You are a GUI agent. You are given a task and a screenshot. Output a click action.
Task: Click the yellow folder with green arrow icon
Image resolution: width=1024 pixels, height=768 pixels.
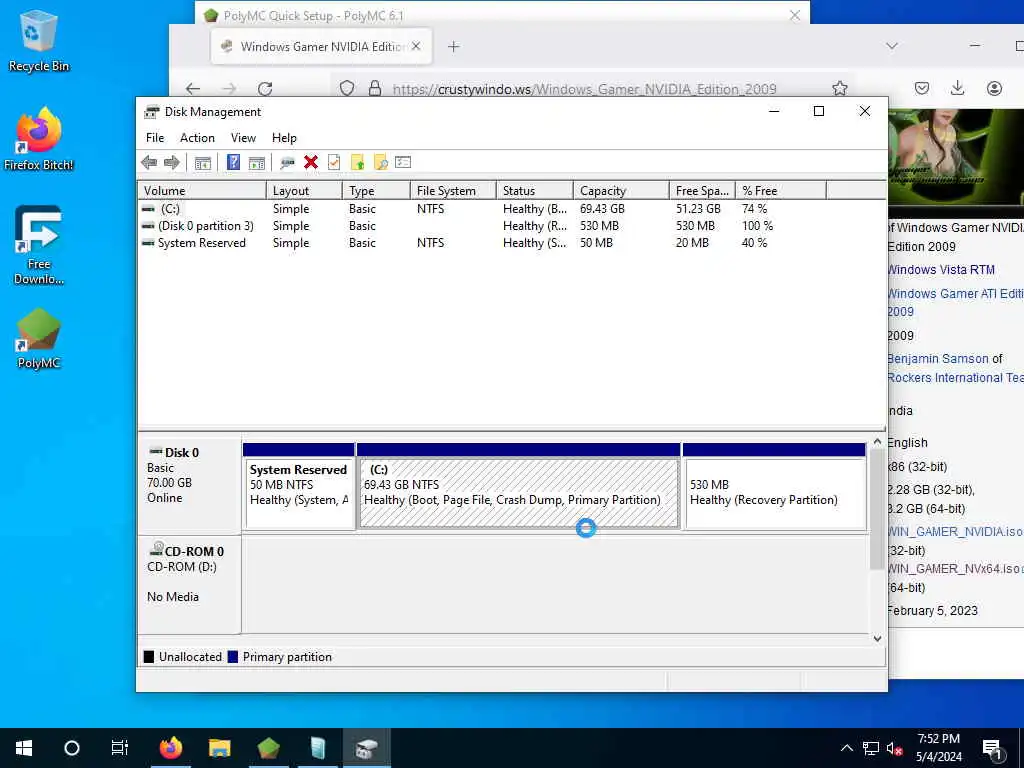(357, 163)
